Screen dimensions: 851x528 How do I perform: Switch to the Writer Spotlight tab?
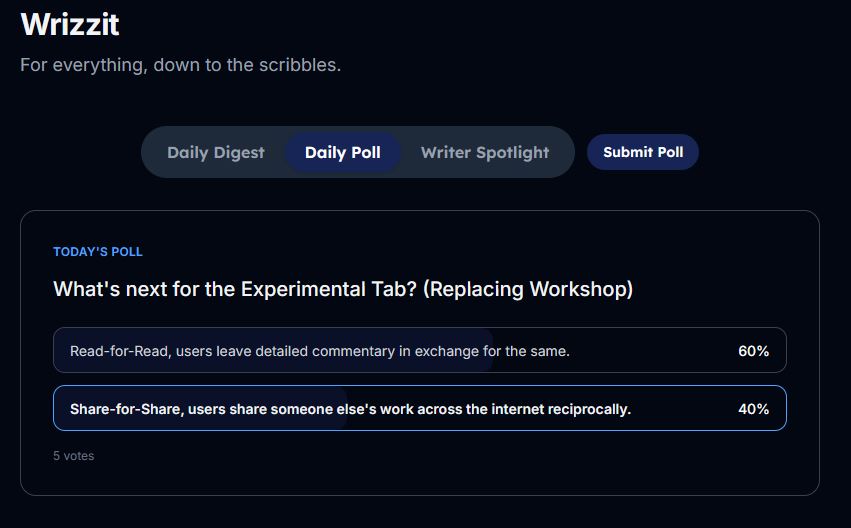tap(485, 153)
